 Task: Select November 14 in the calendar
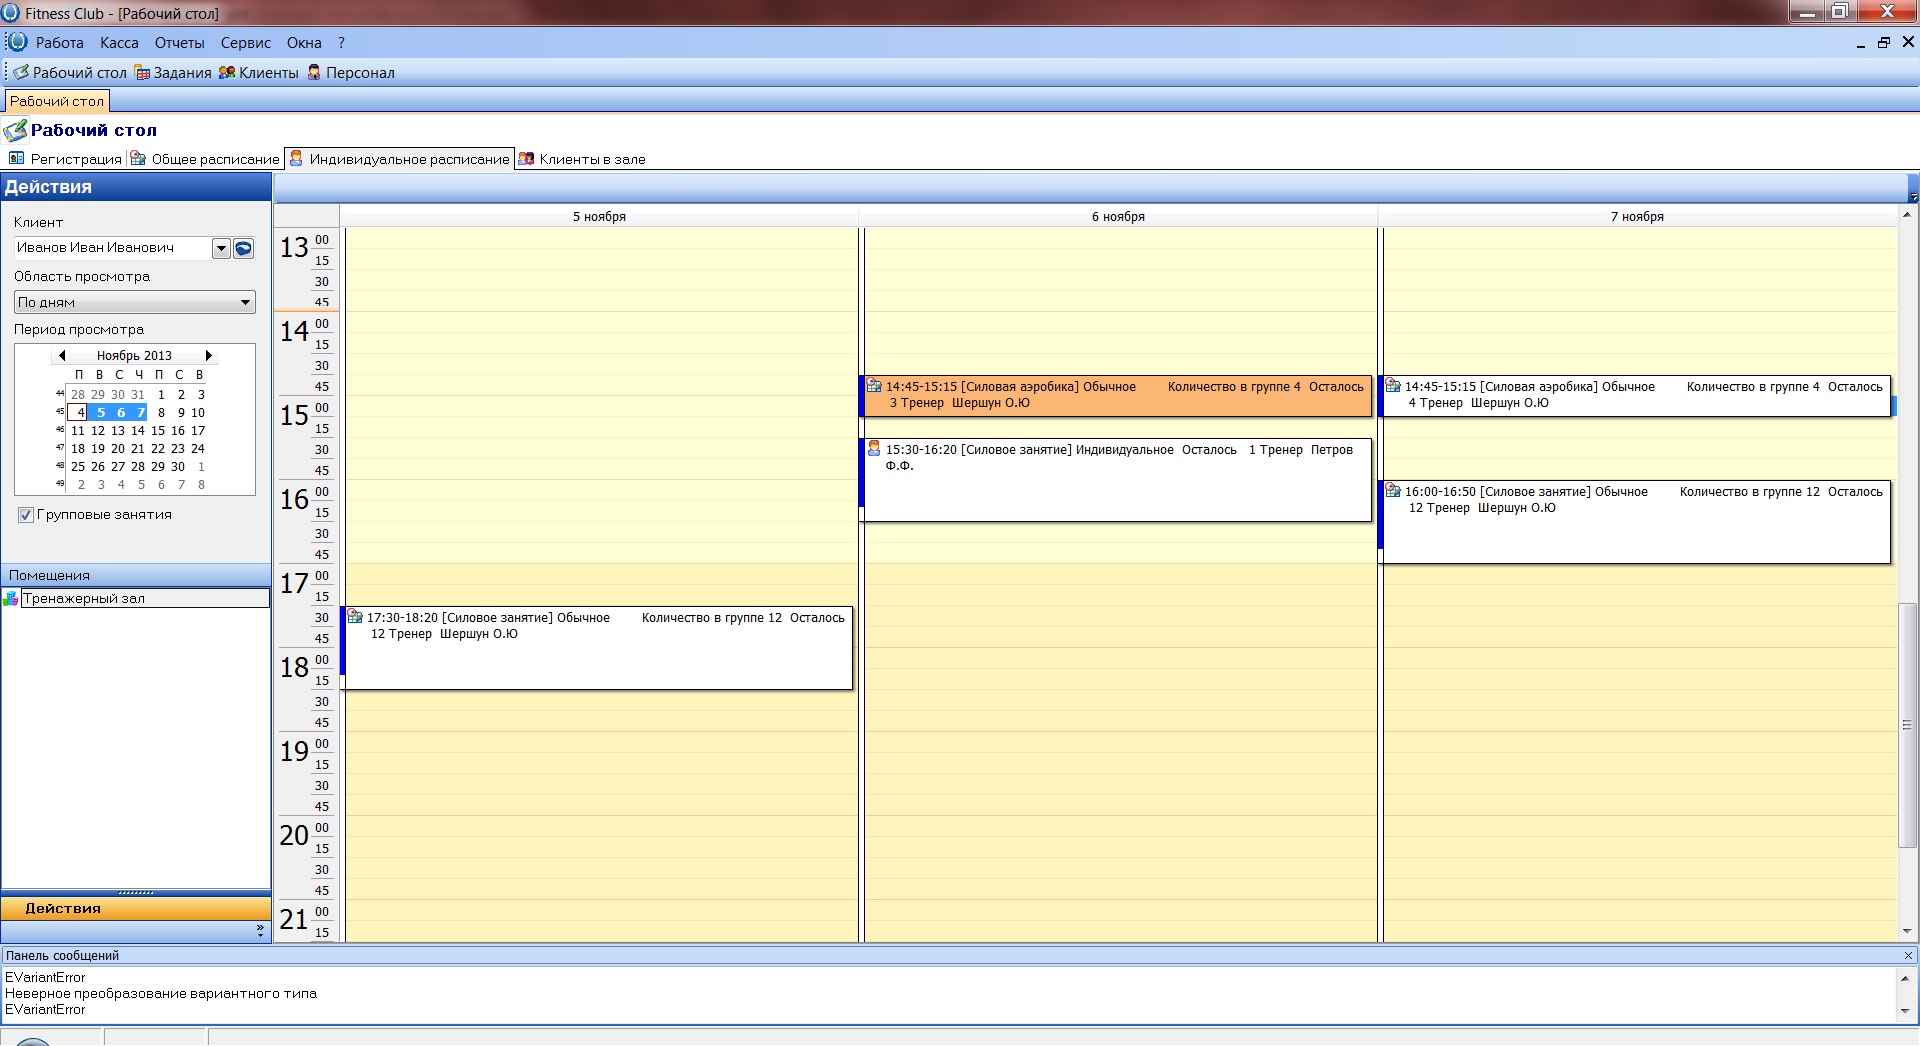pyautogui.click(x=138, y=430)
